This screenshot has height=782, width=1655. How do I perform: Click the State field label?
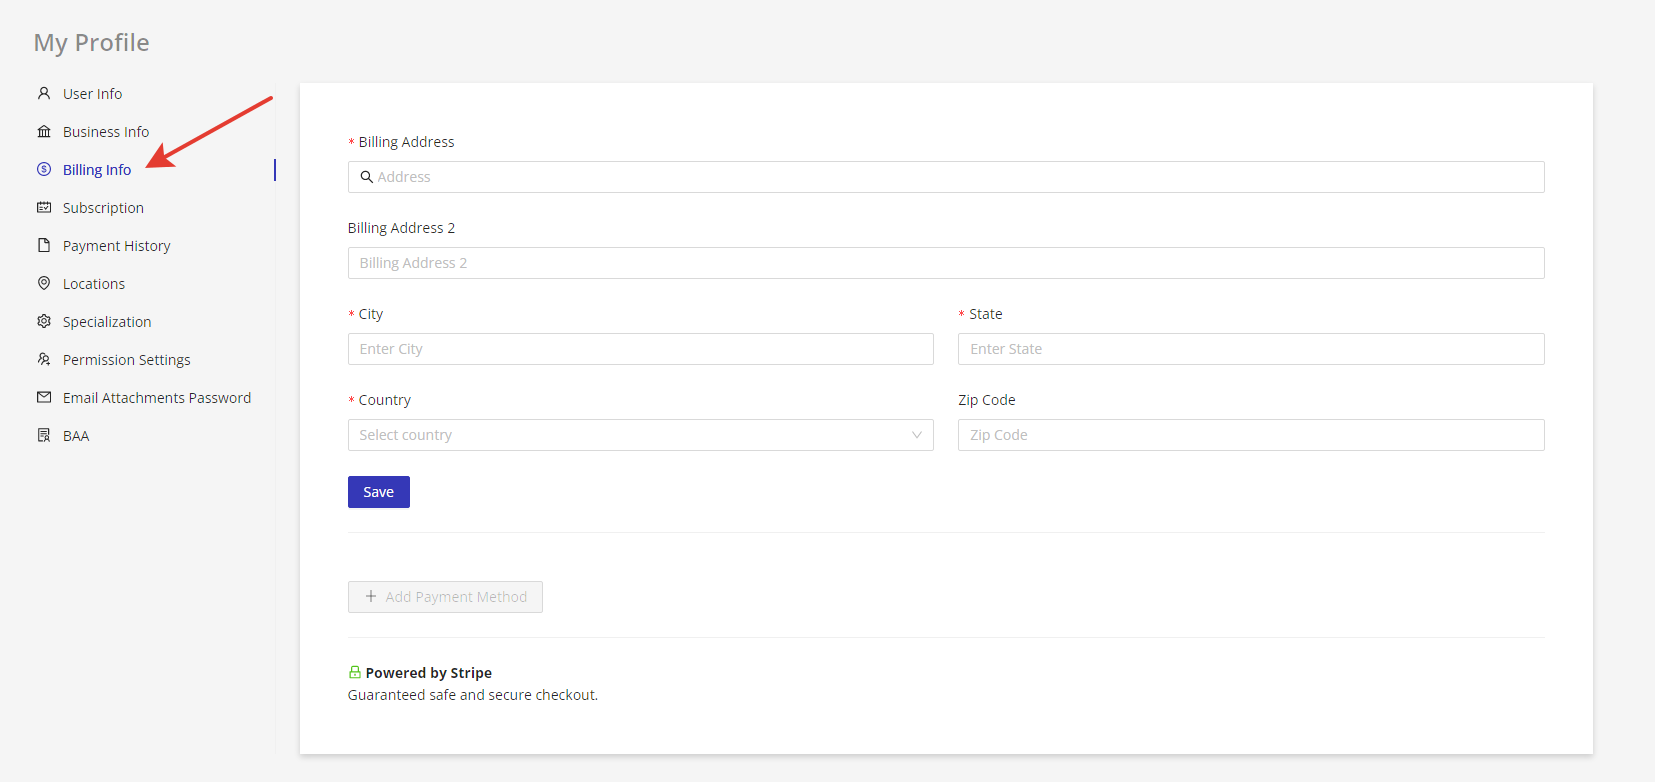click(x=985, y=314)
